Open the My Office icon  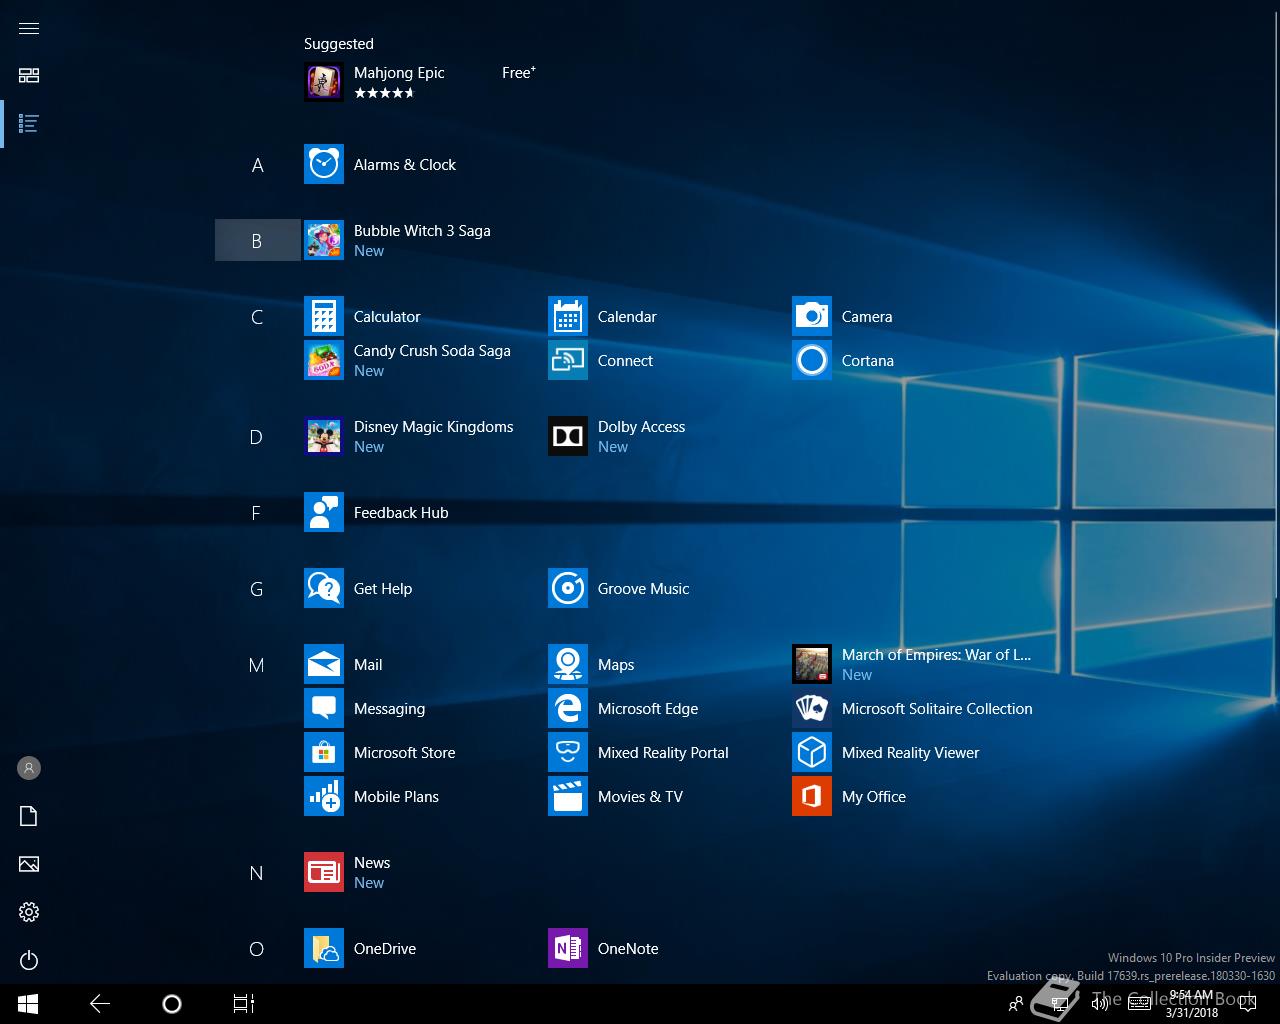pos(812,796)
